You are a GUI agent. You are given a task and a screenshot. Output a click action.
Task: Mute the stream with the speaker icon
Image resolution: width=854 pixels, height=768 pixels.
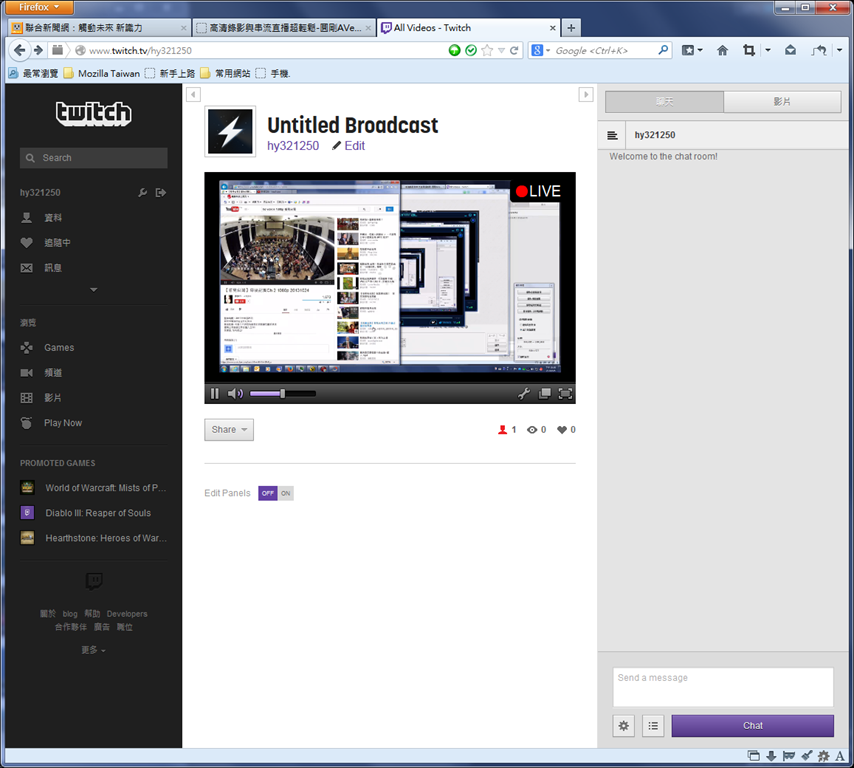[235, 393]
